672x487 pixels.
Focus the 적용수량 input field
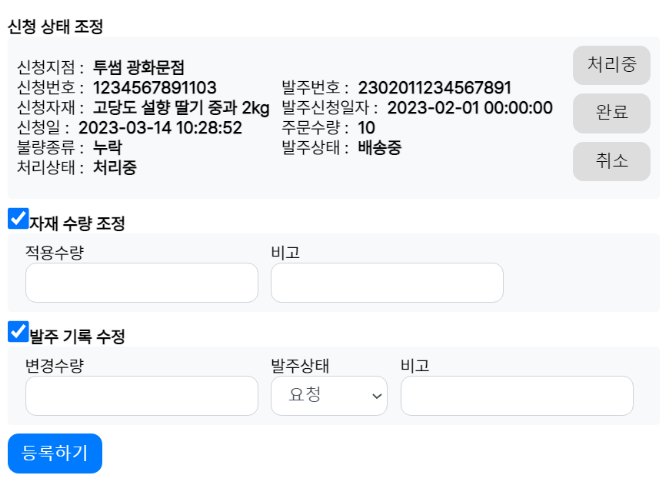[142, 283]
